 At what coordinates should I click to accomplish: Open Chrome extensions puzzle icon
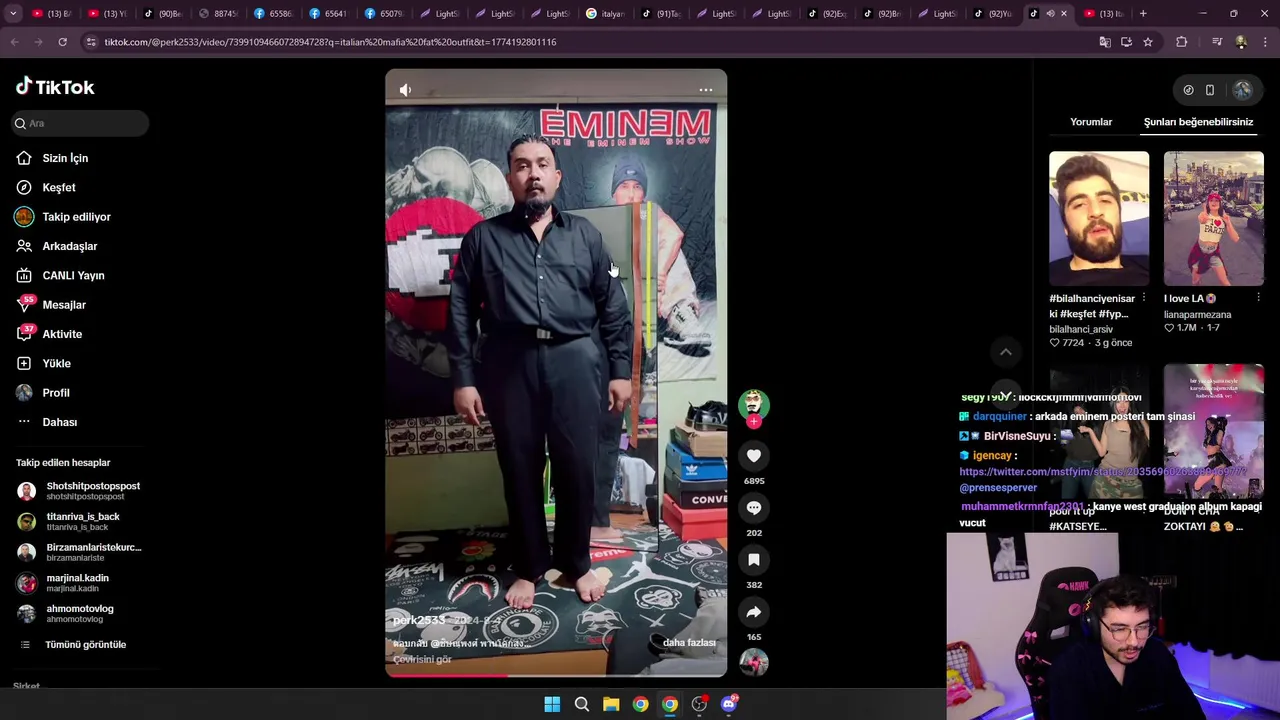click(x=1182, y=42)
